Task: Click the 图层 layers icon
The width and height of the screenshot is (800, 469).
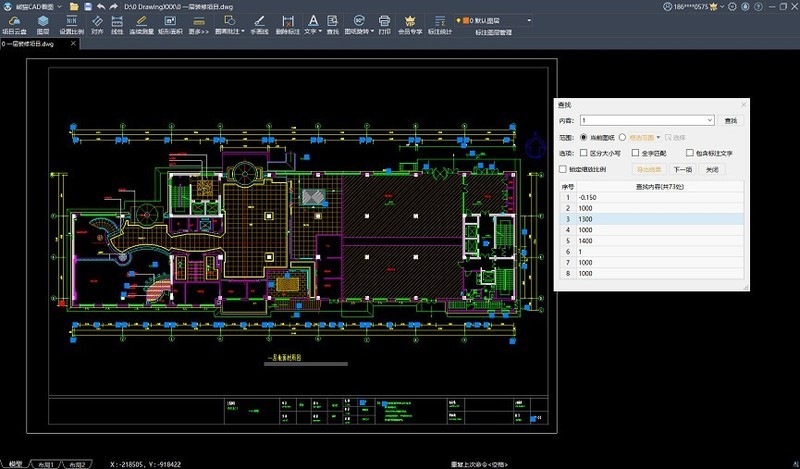Action: coord(43,23)
